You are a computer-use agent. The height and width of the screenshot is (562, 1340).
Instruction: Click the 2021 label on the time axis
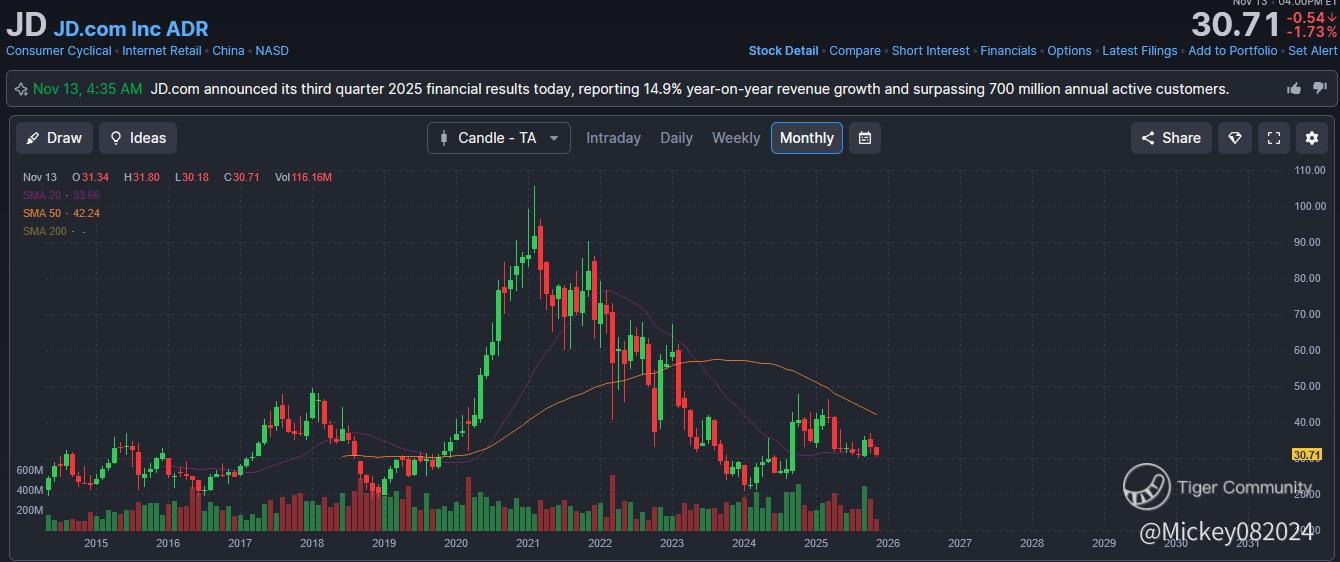528,543
